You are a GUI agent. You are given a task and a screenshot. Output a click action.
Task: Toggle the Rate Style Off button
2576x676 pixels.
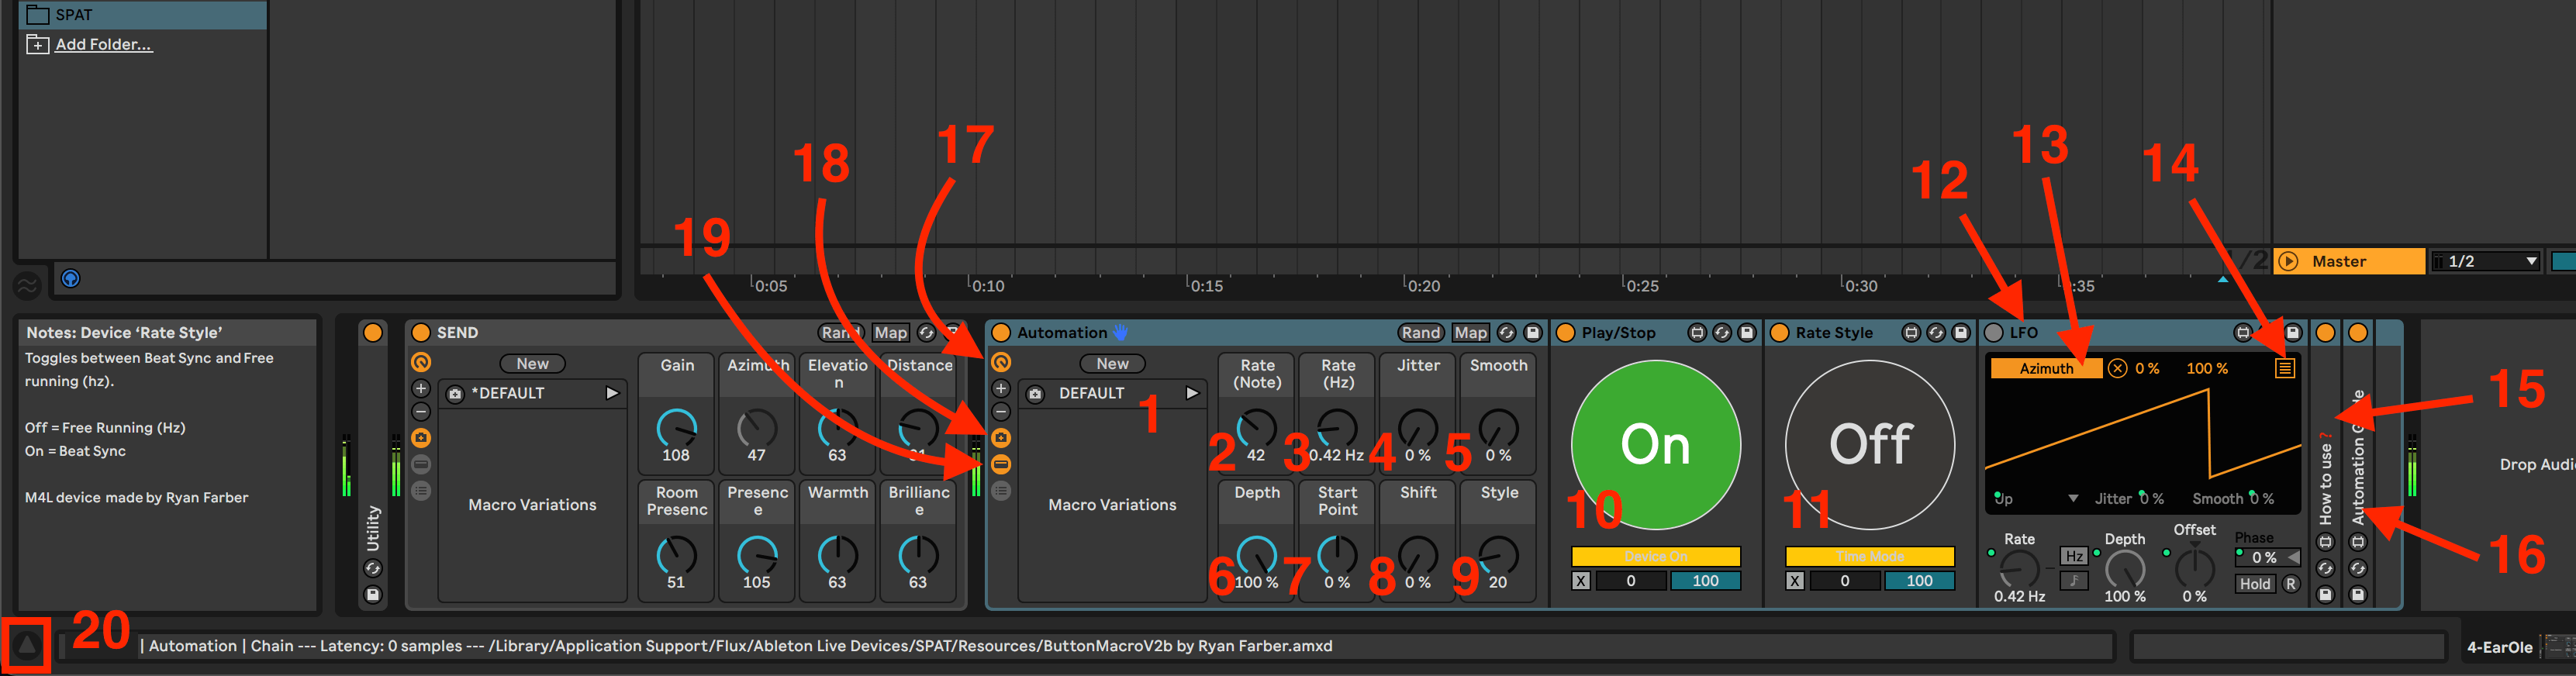point(1869,445)
